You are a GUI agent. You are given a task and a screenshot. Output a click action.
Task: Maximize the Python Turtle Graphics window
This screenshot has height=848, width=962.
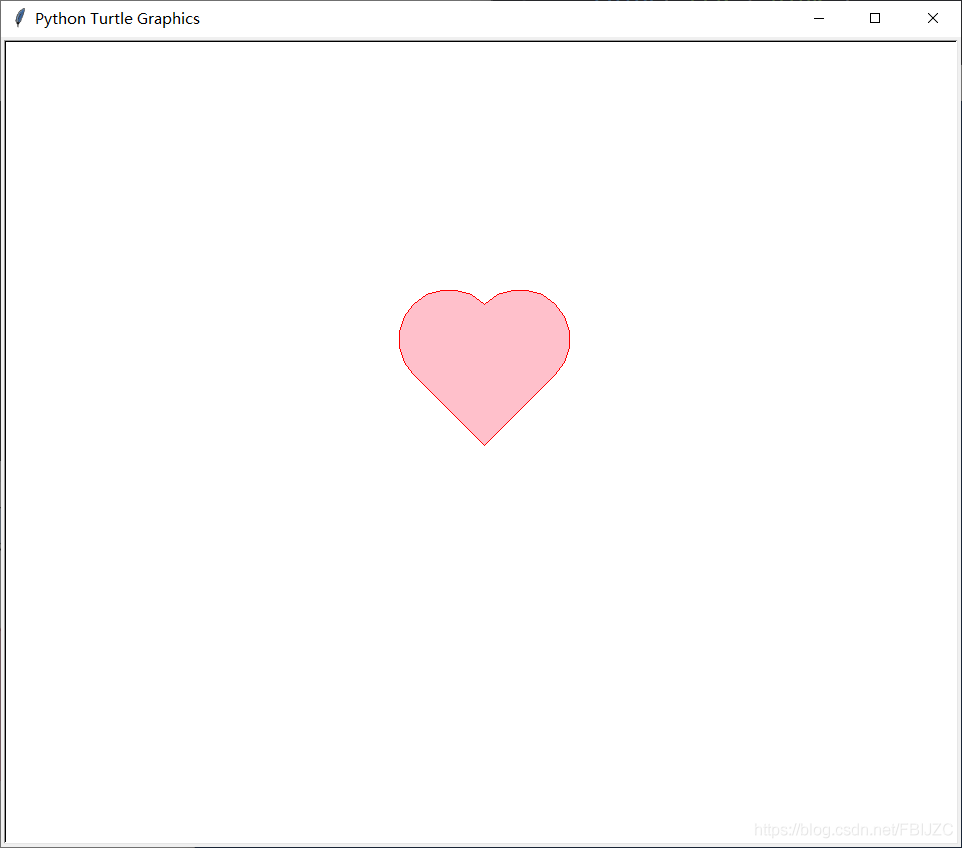pos(875,18)
